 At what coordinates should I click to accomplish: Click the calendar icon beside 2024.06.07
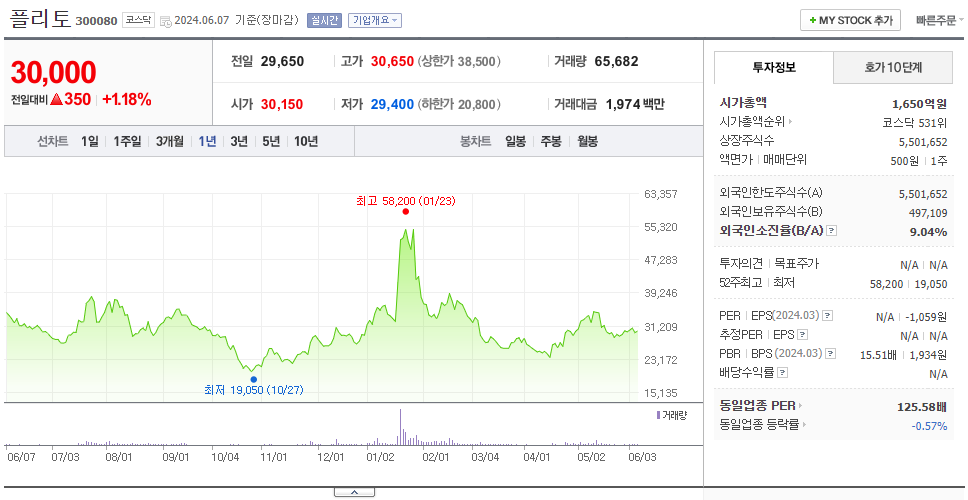click(x=165, y=21)
